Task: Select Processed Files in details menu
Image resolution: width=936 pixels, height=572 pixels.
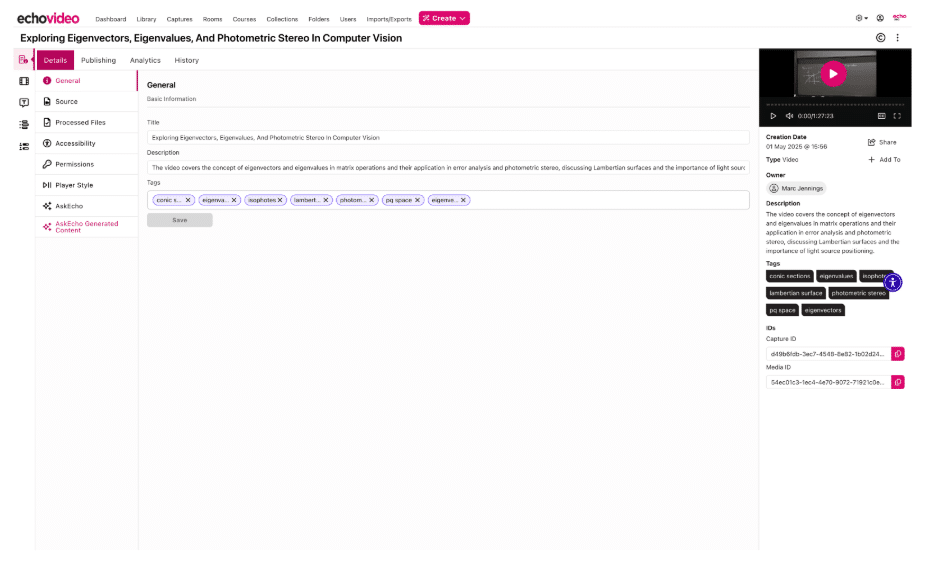Action: click(x=87, y=122)
